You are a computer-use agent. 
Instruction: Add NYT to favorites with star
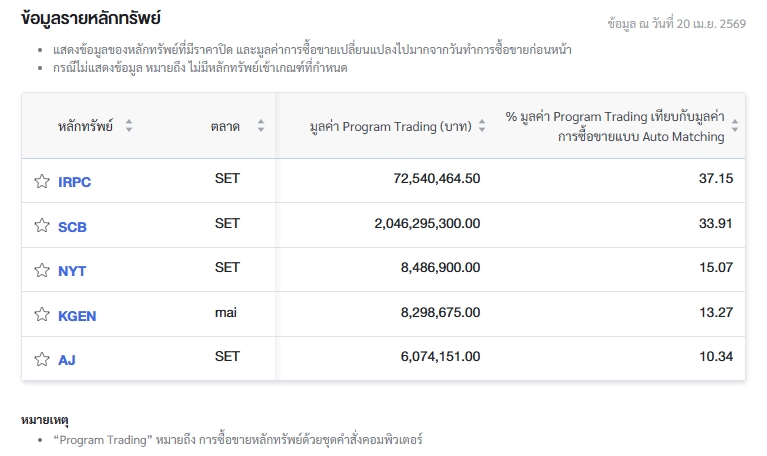(42, 270)
